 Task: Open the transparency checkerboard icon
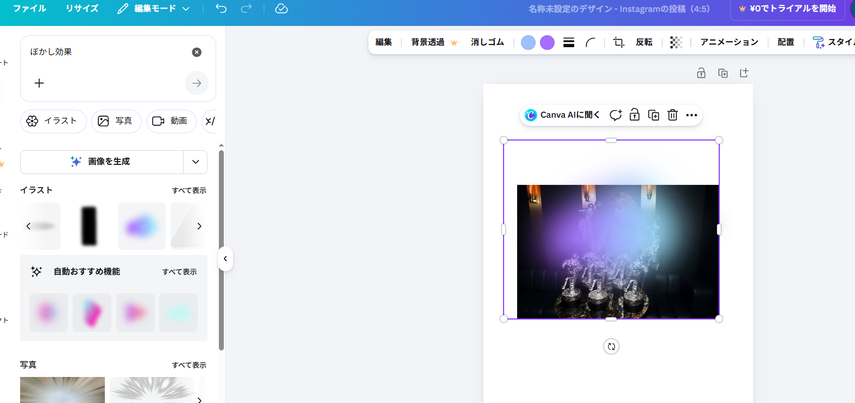pyautogui.click(x=676, y=43)
